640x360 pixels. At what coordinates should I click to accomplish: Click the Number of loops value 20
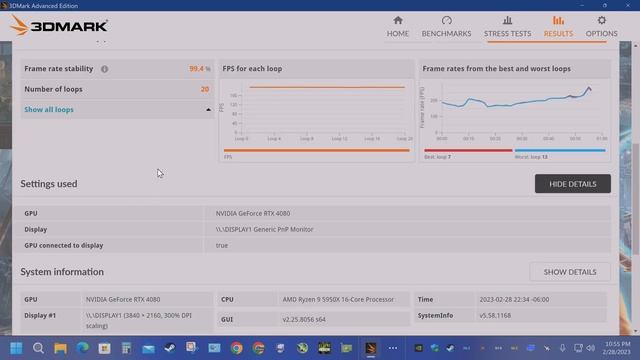(205, 89)
